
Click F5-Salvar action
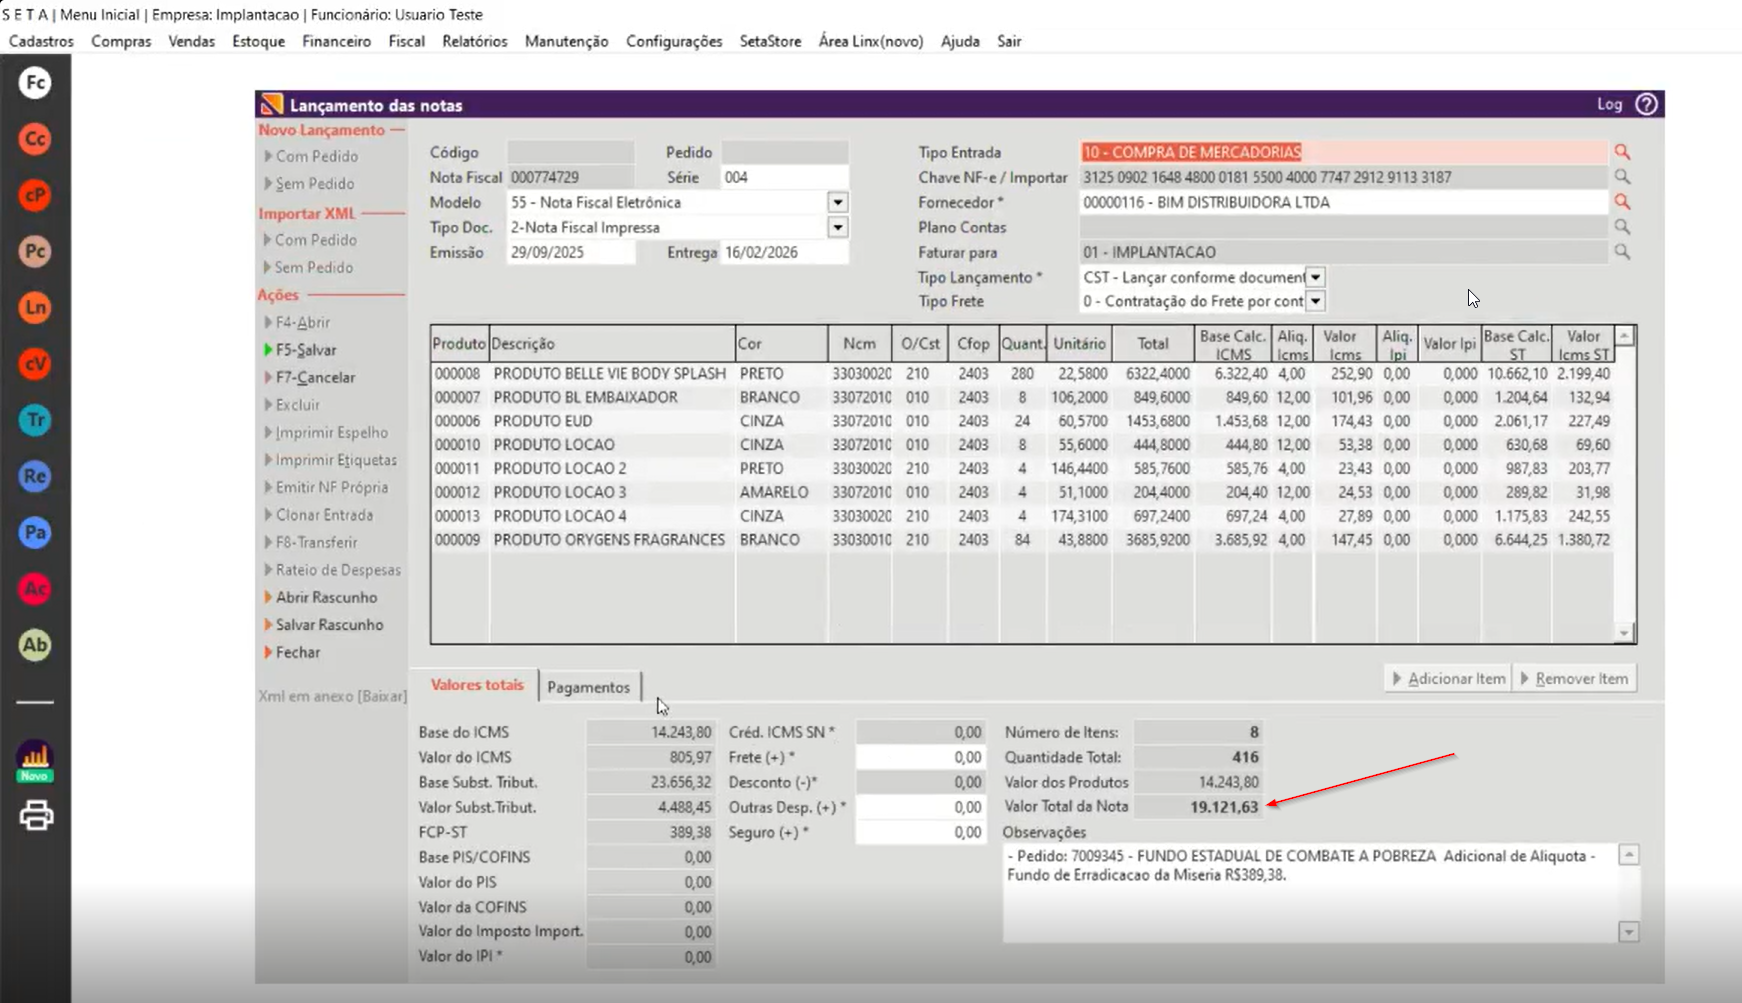306,350
